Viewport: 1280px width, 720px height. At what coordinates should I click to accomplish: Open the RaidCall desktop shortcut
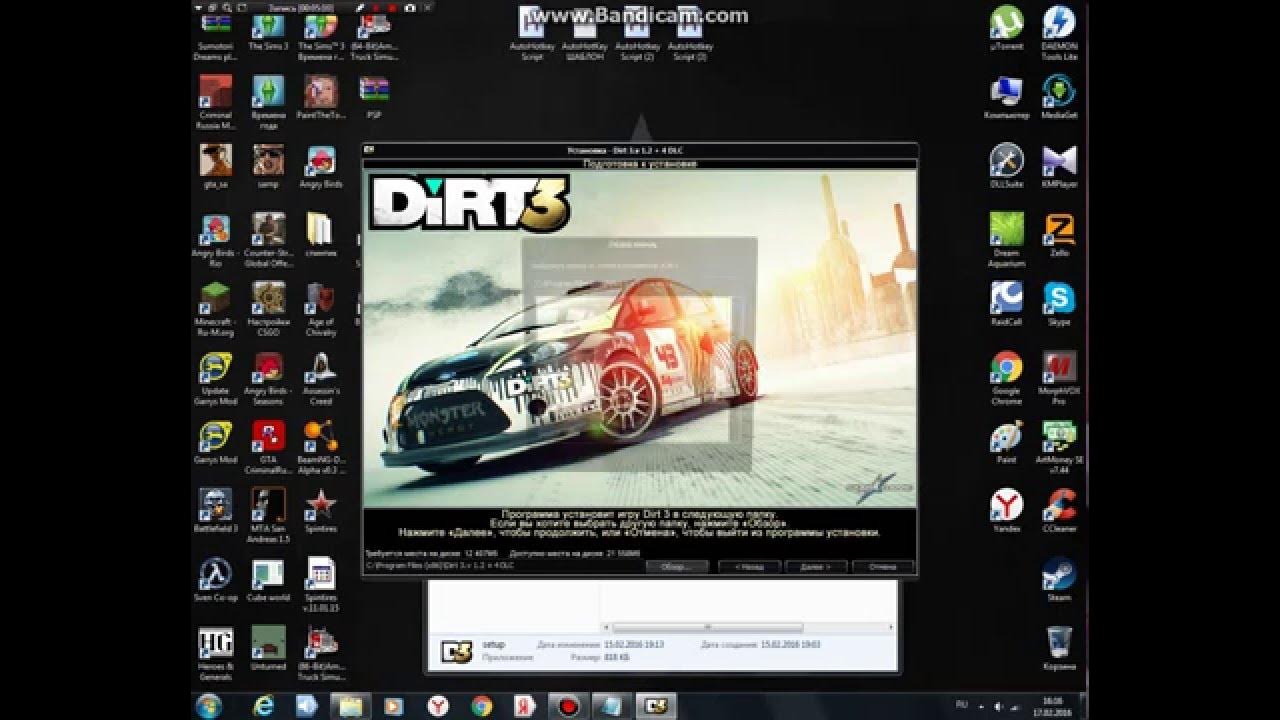click(x=1006, y=304)
